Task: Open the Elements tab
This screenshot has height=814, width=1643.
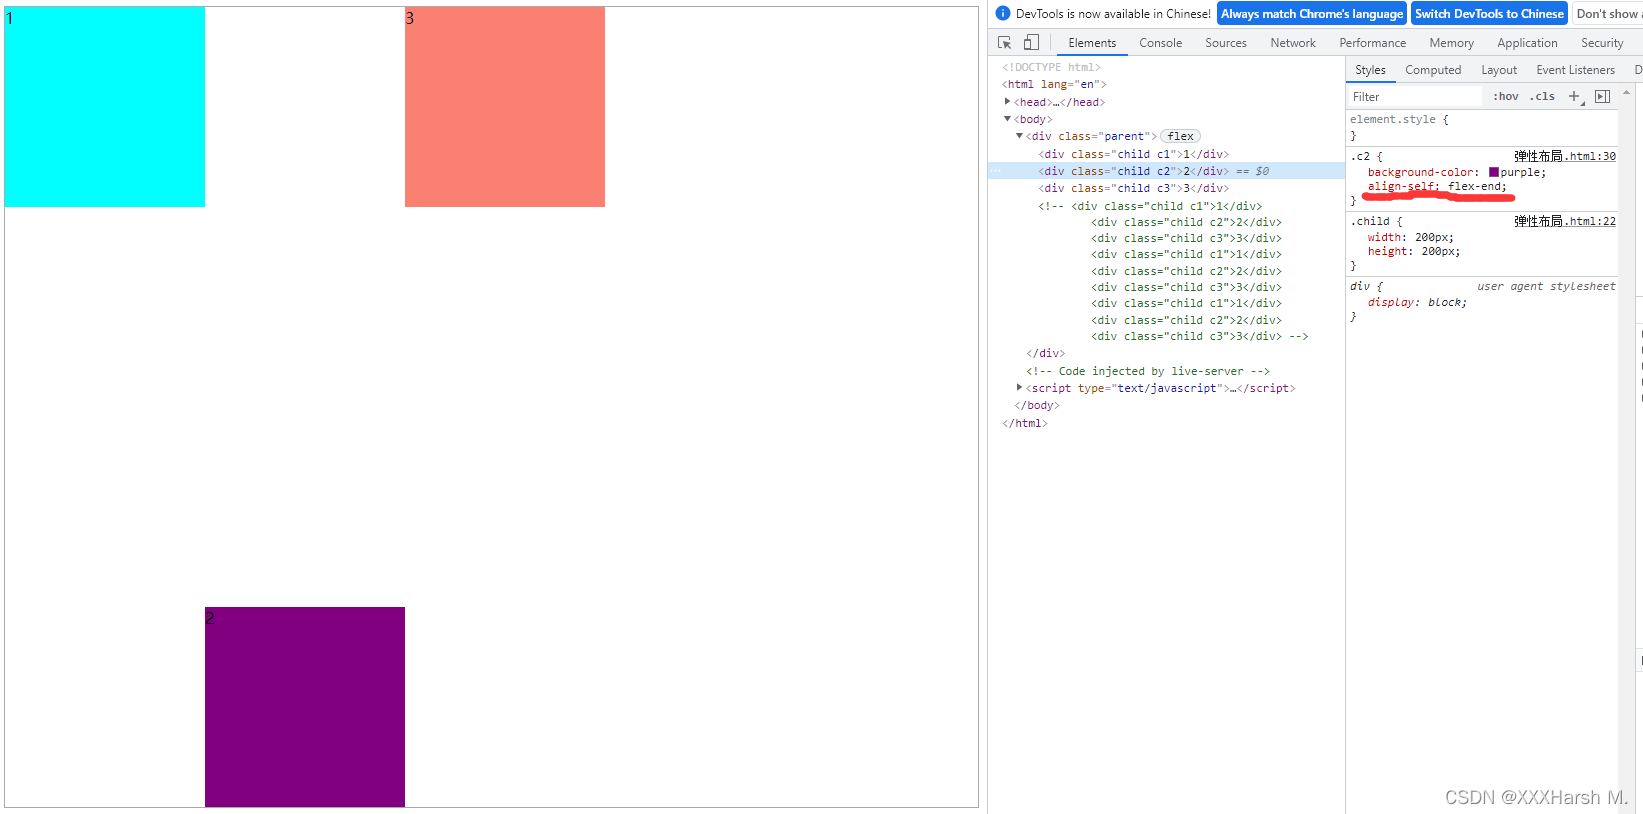Action: coord(1092,43)
